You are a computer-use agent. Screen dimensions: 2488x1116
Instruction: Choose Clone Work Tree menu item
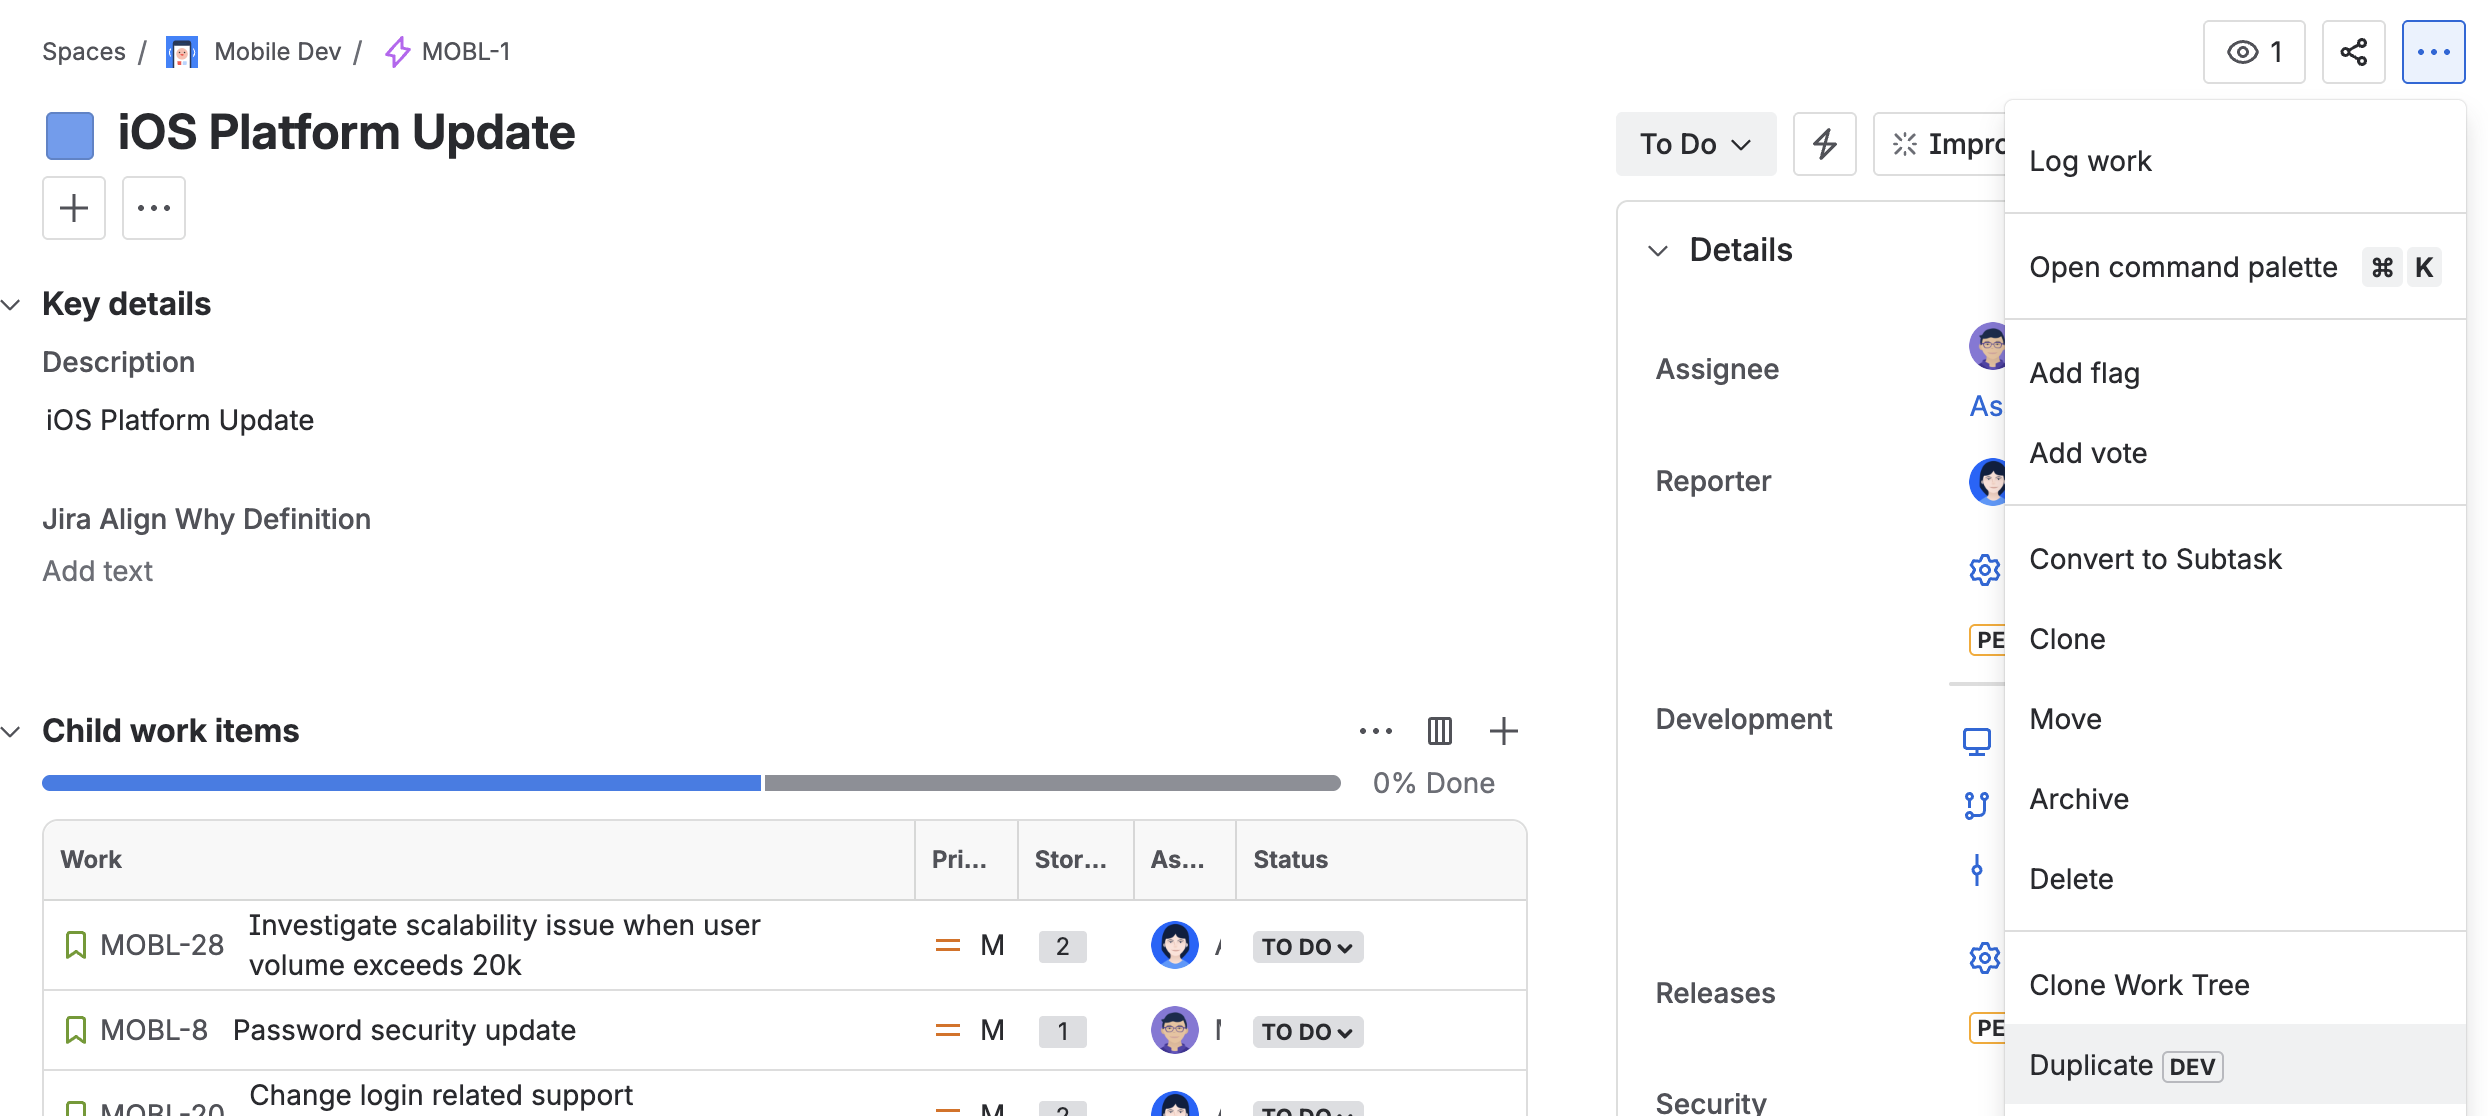click(2138, 985)
